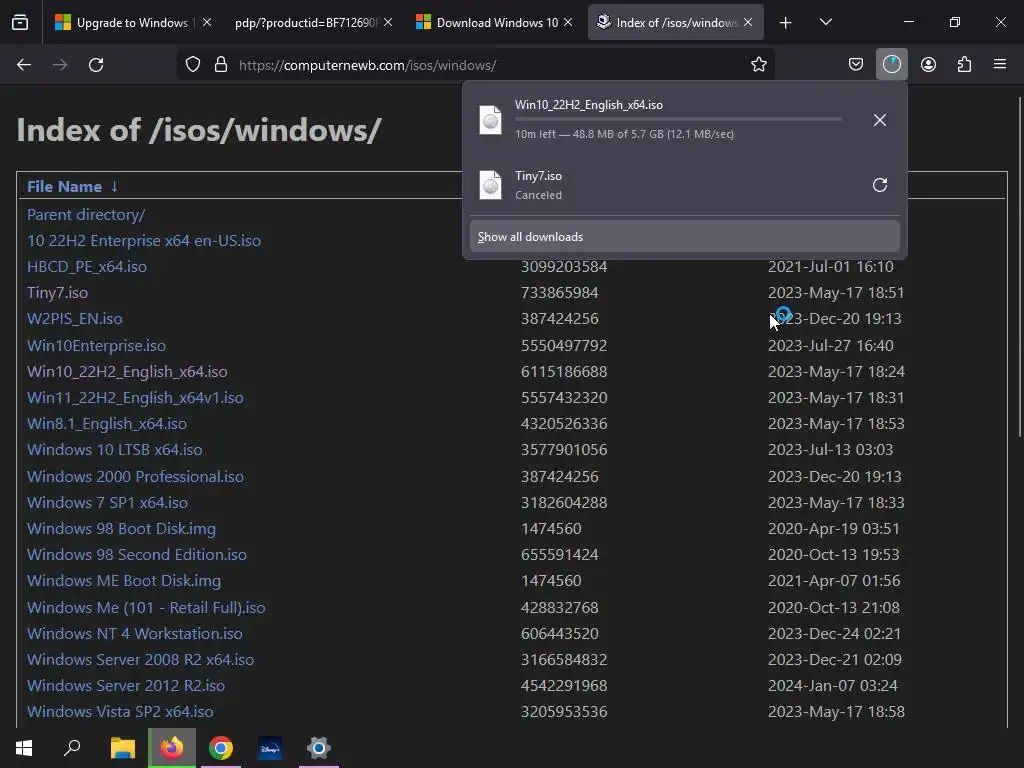Toggle the downloads panel button
Image resolution: width=1024 pixels, height=768 pixels.
tap(891, 65)
